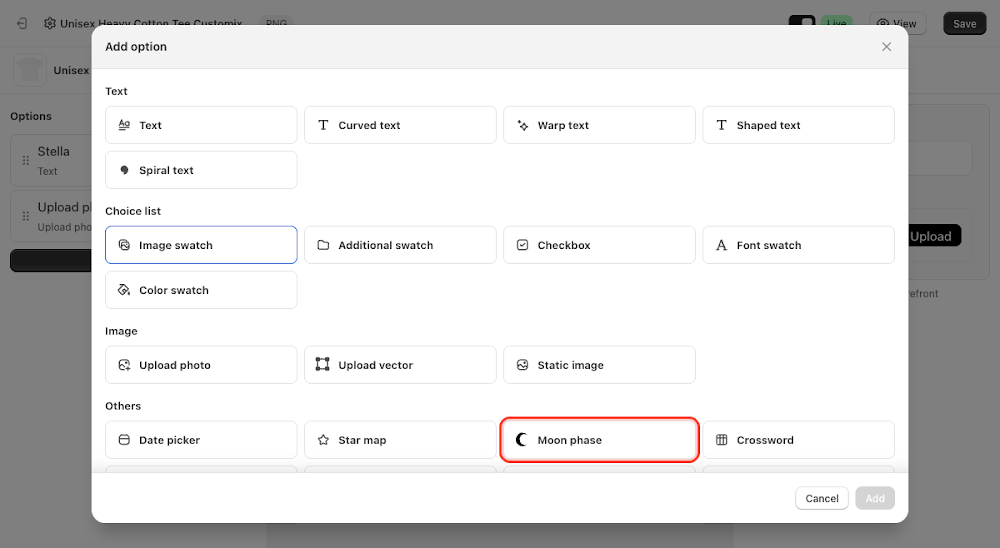Screen dimensions: 1000x548
Task: Select the Image swatch option
Action: coord(201,245)
